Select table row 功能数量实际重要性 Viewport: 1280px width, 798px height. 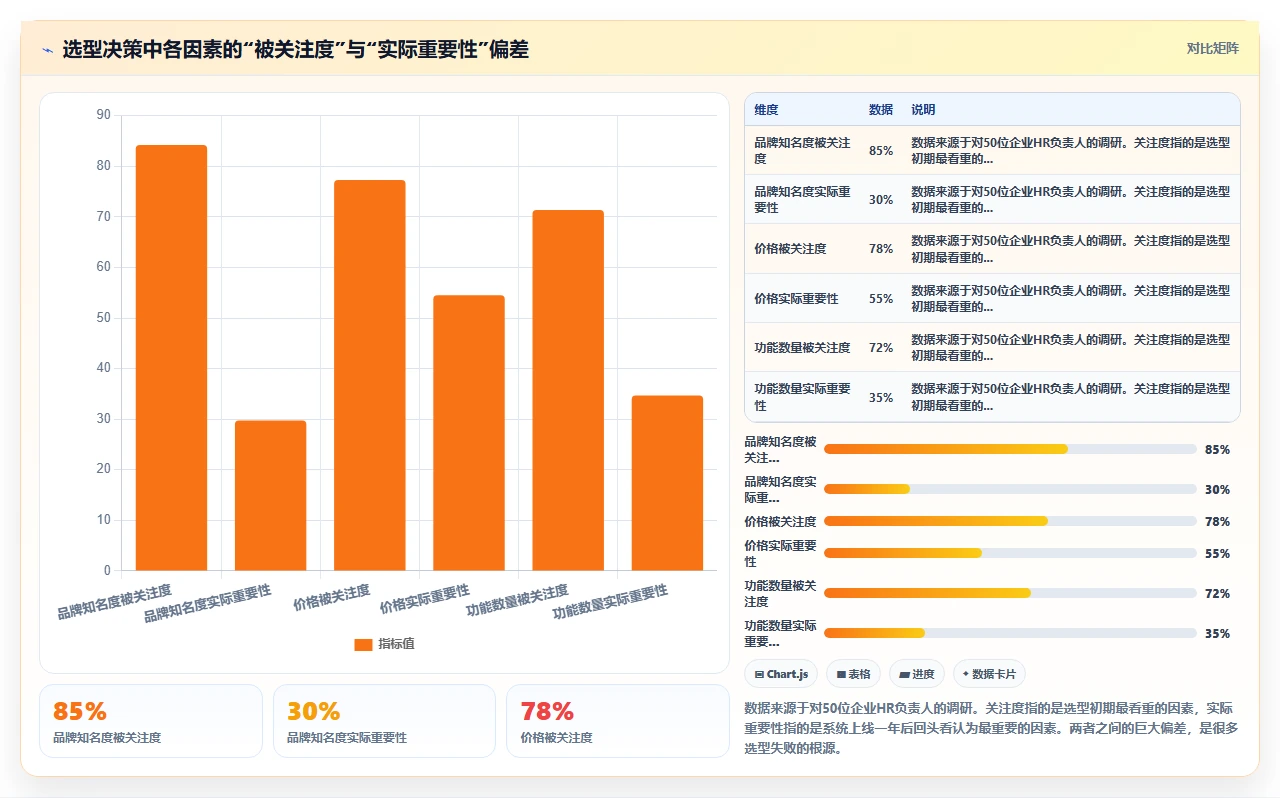992,396
